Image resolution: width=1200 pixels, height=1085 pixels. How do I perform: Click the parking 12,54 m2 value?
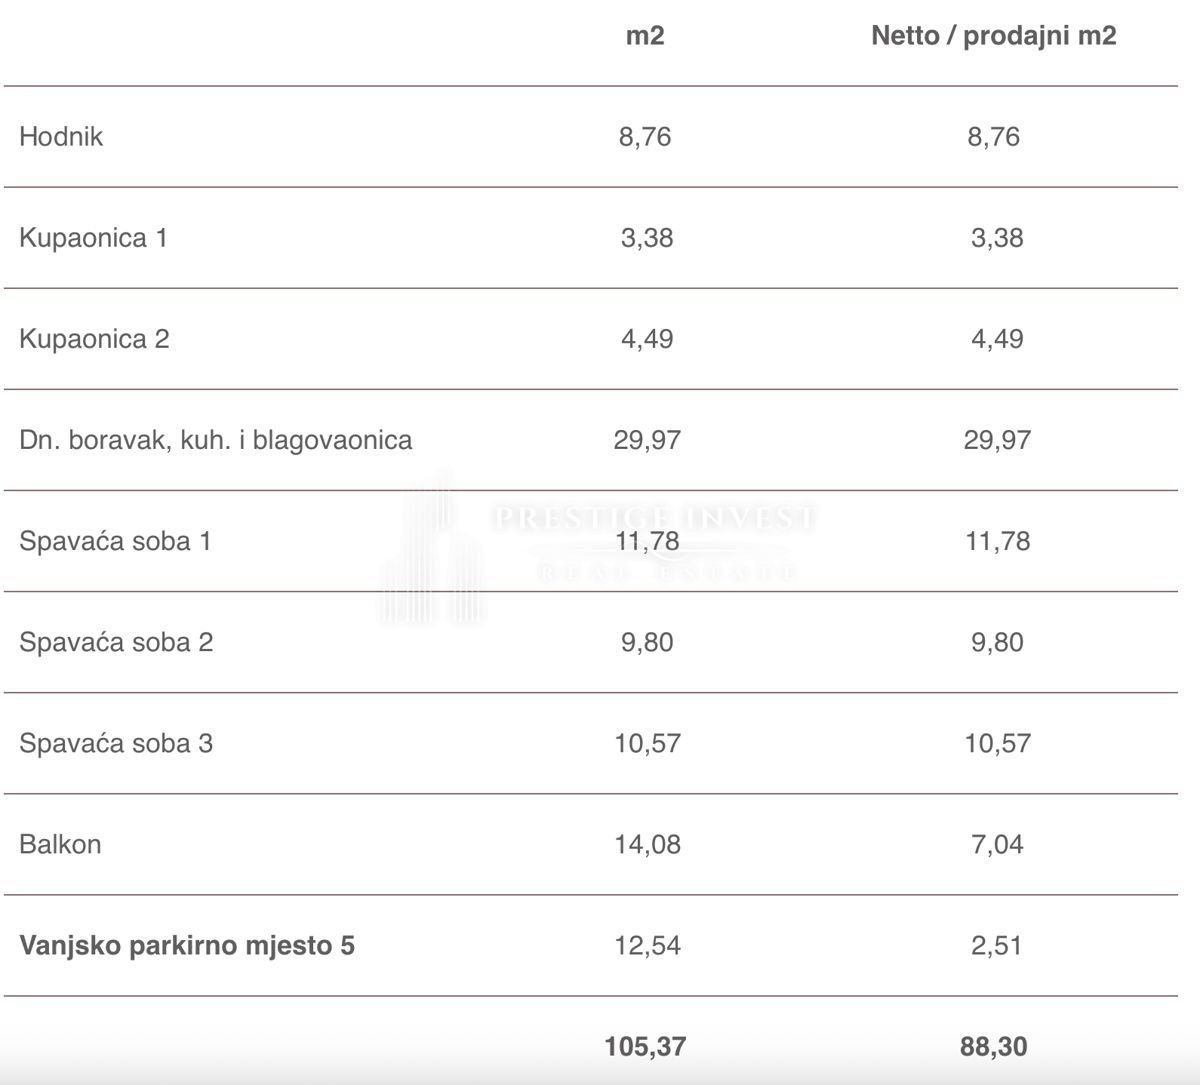(647, 945)
